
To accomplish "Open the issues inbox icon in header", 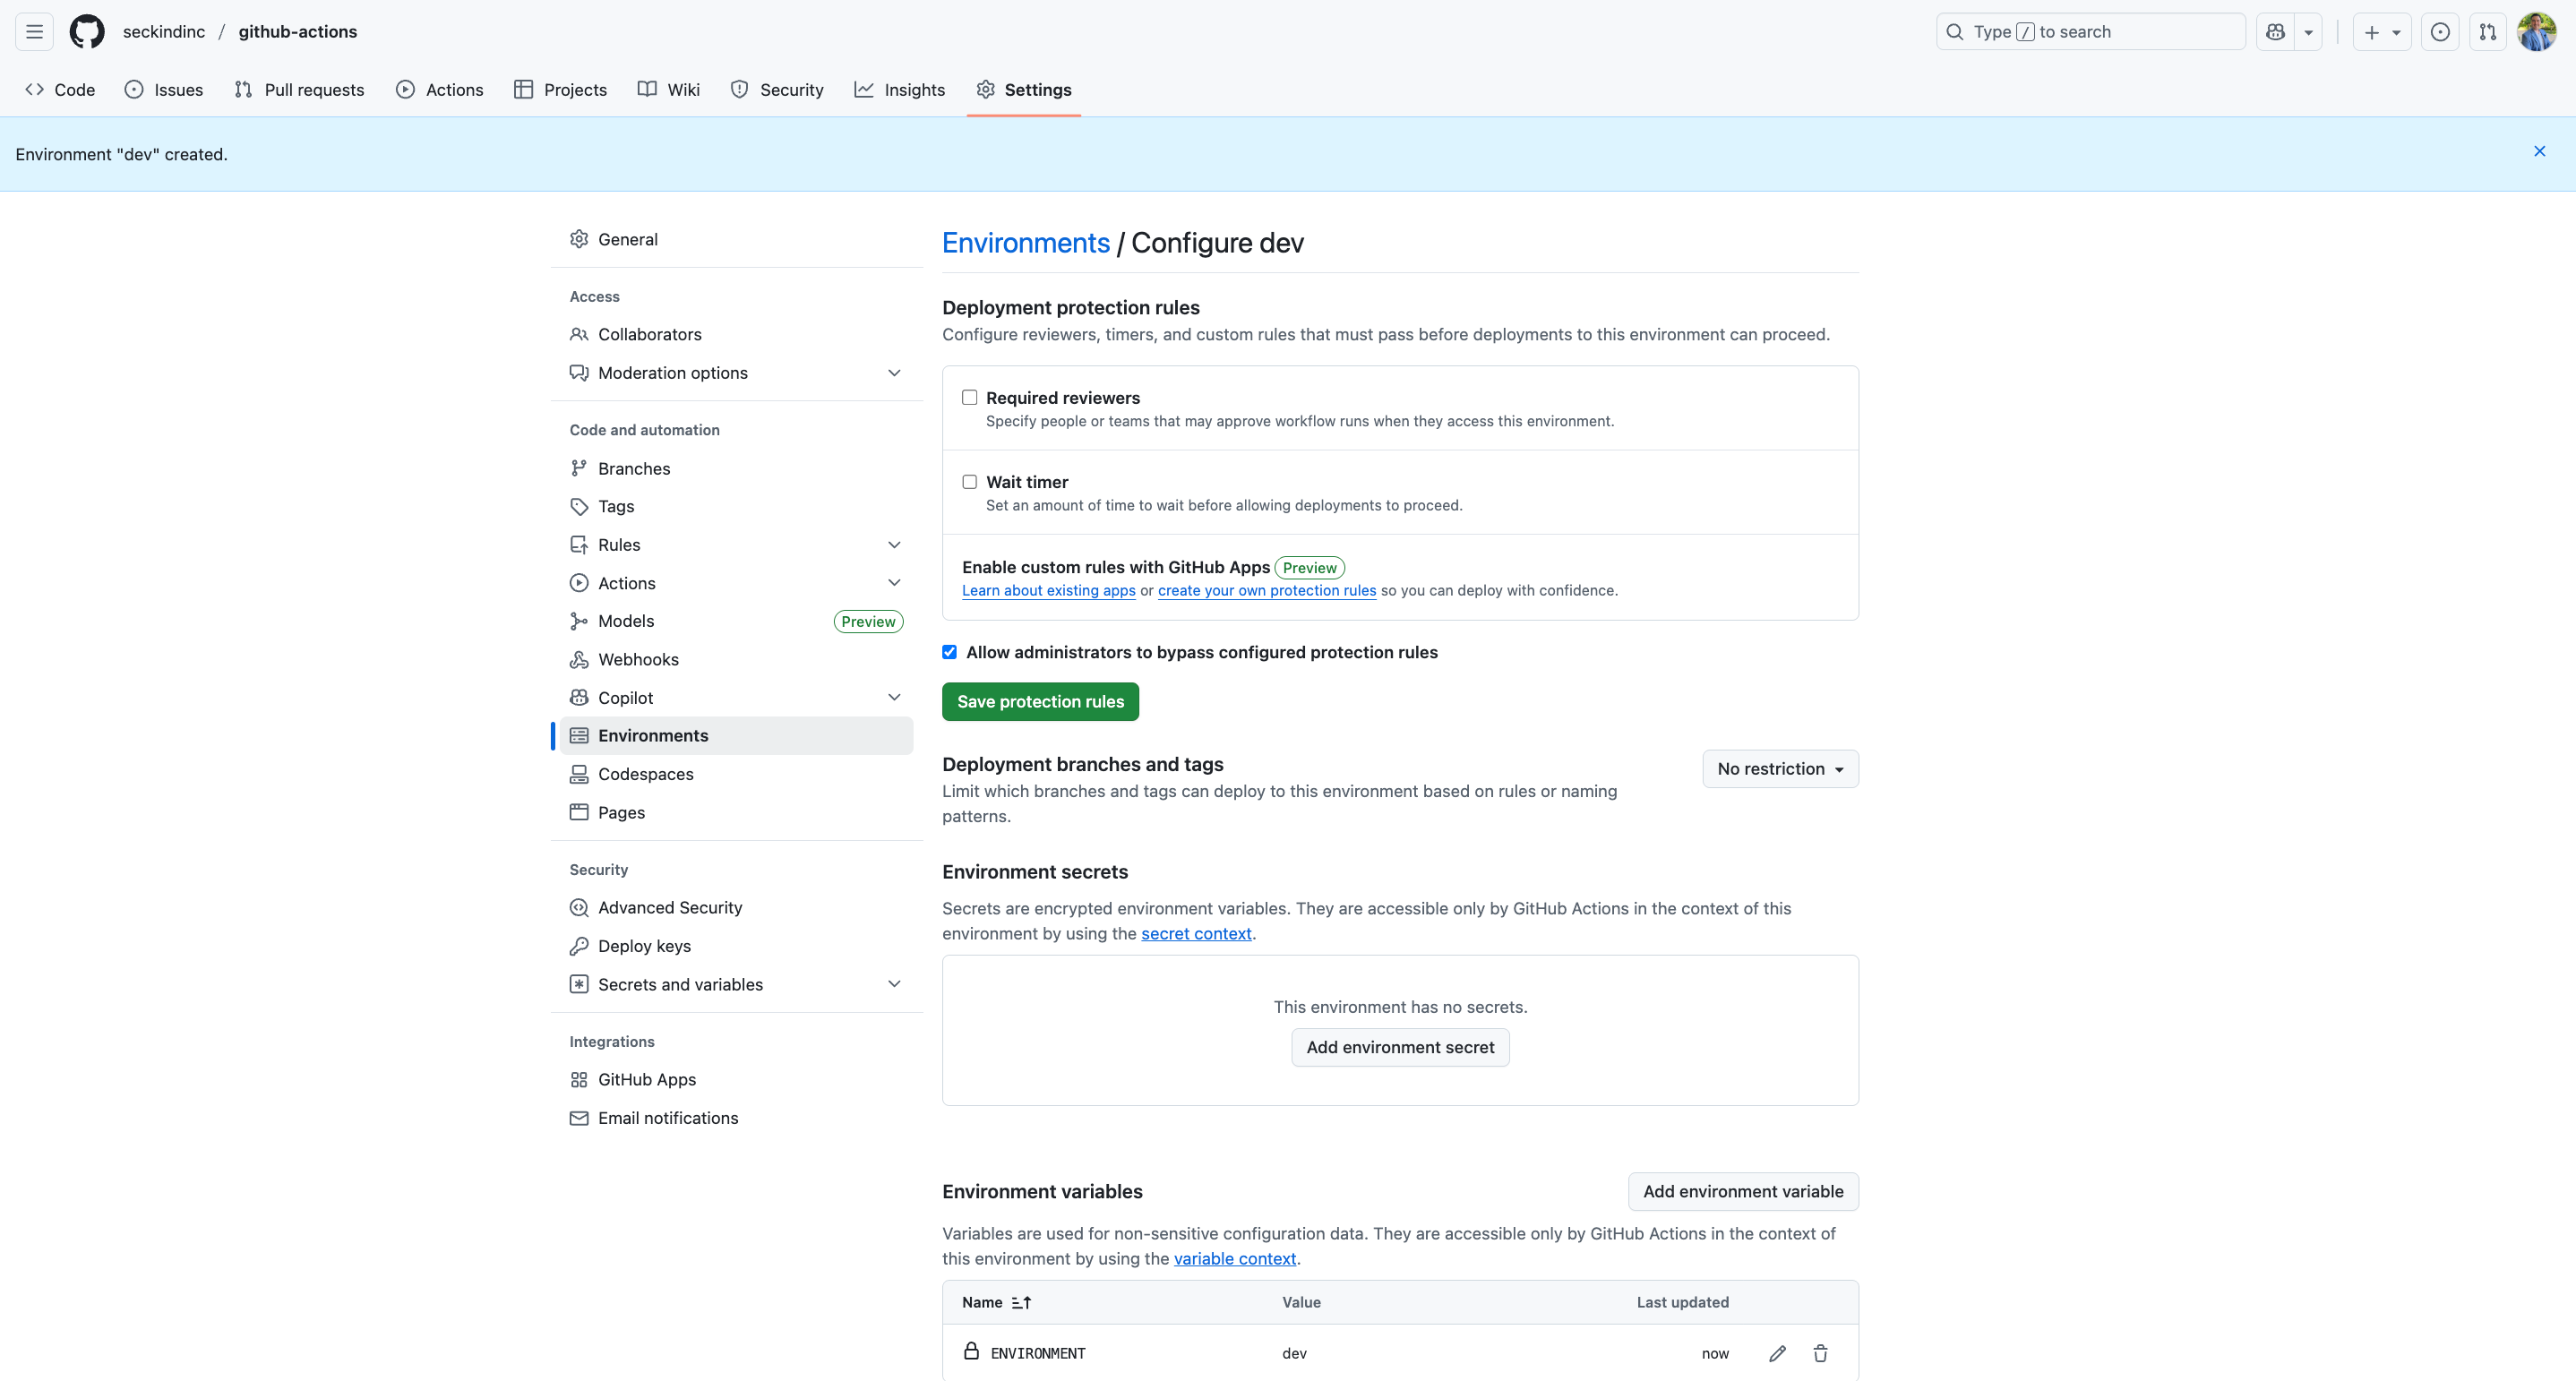I will [x=2439, y=31].
